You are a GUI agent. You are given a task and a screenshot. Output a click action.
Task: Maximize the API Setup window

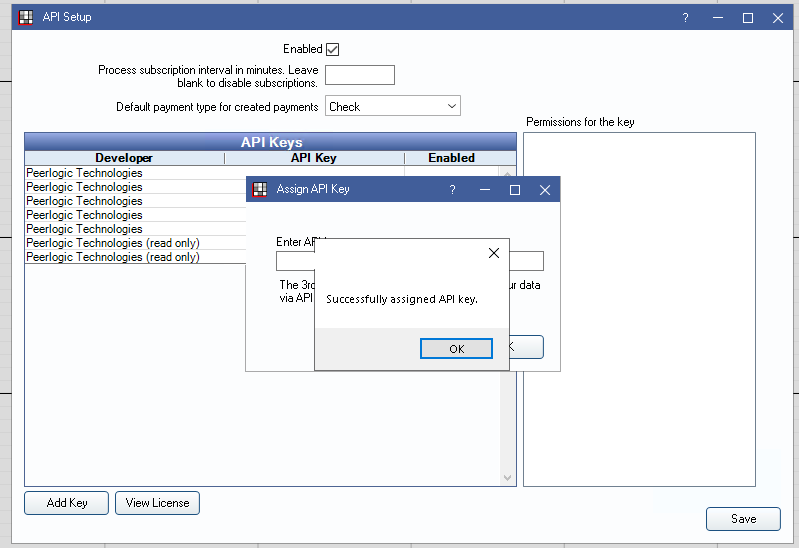tap(748, 18)
